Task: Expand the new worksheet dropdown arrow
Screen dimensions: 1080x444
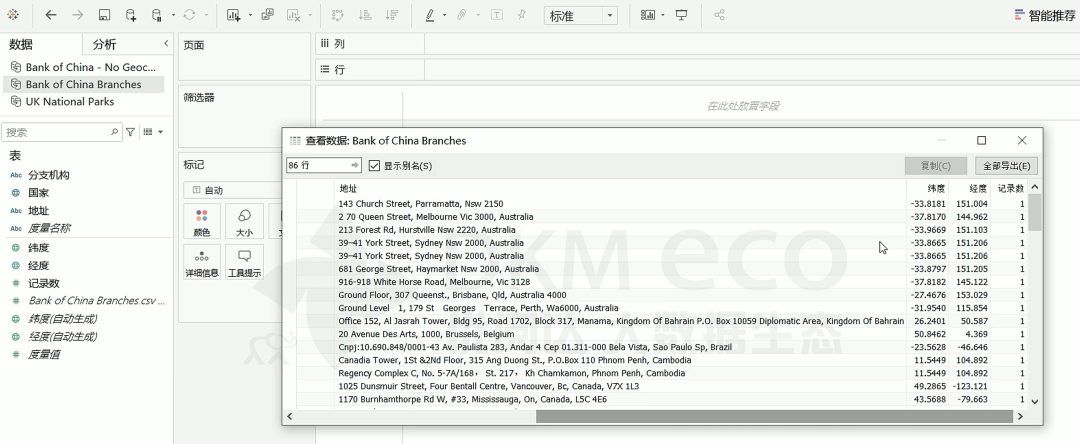Action: click(x=249, y=15)
